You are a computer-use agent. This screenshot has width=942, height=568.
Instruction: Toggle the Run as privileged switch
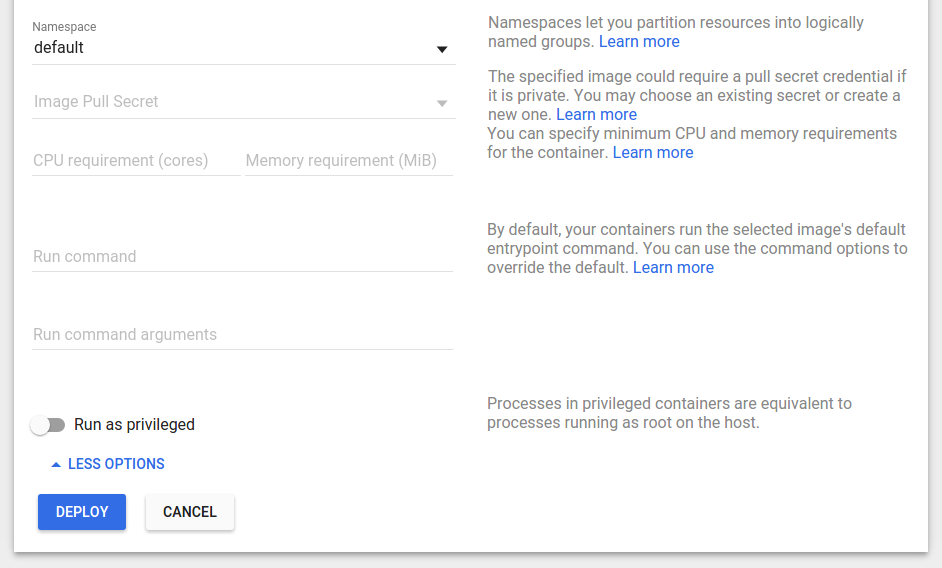47,425
